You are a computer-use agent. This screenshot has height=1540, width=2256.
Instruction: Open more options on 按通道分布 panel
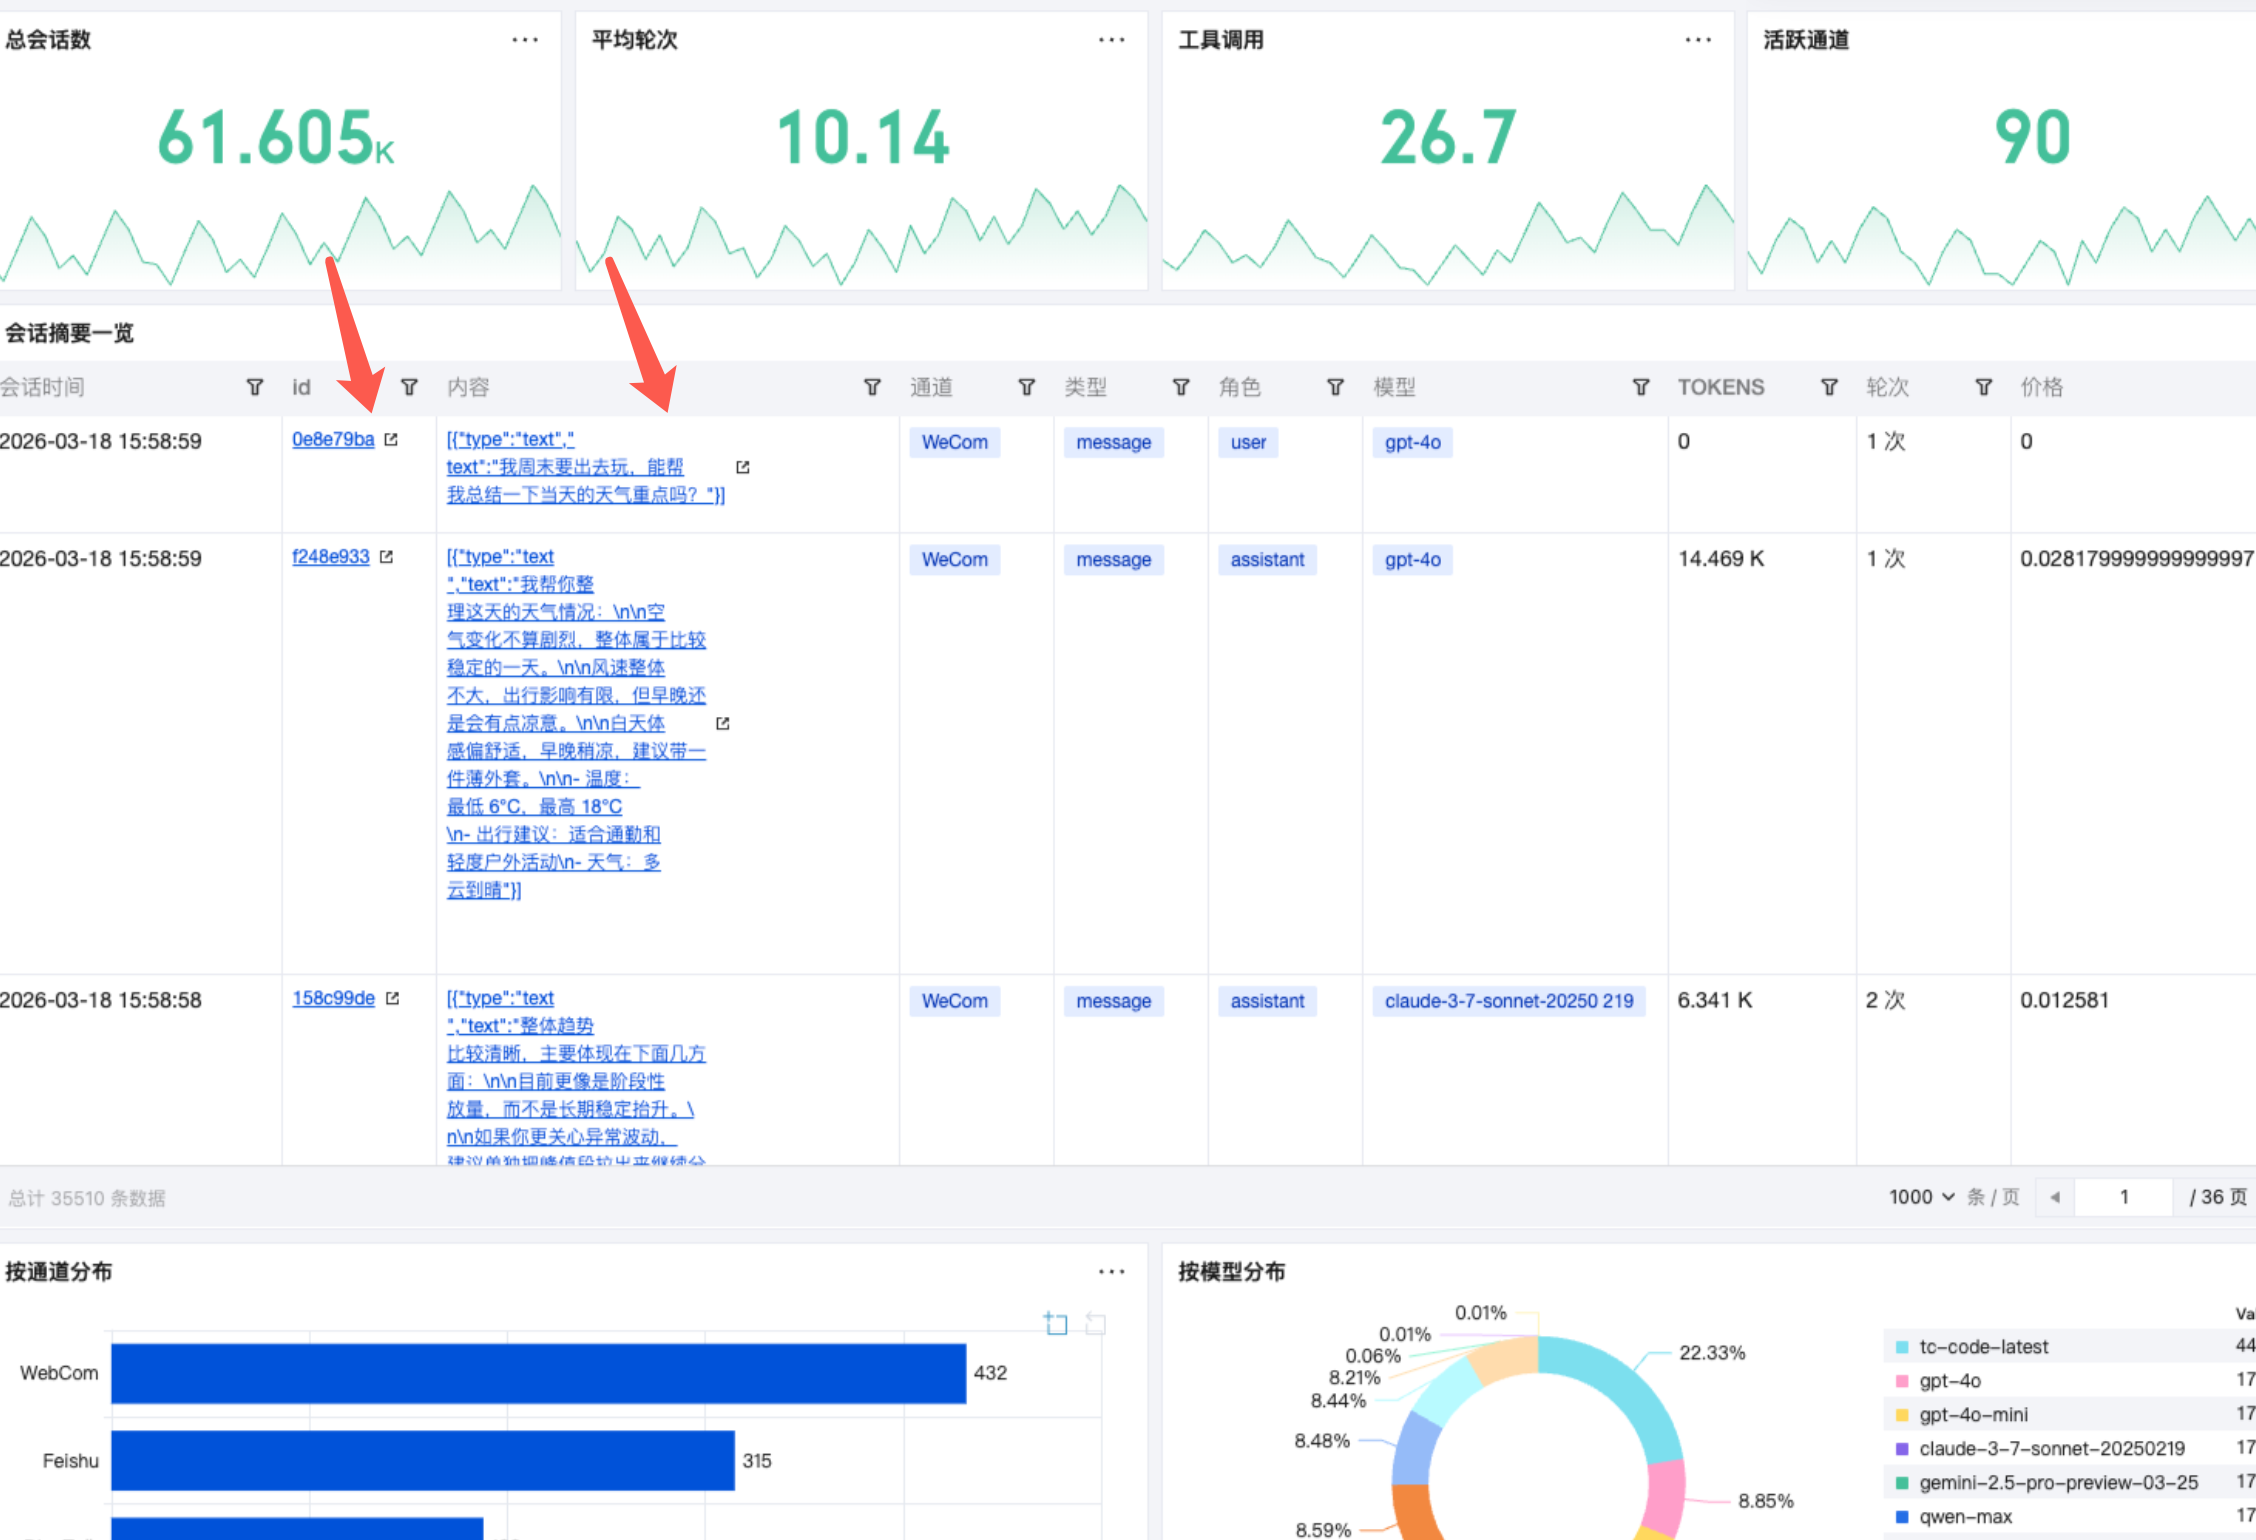(x=1111, y=1272)
